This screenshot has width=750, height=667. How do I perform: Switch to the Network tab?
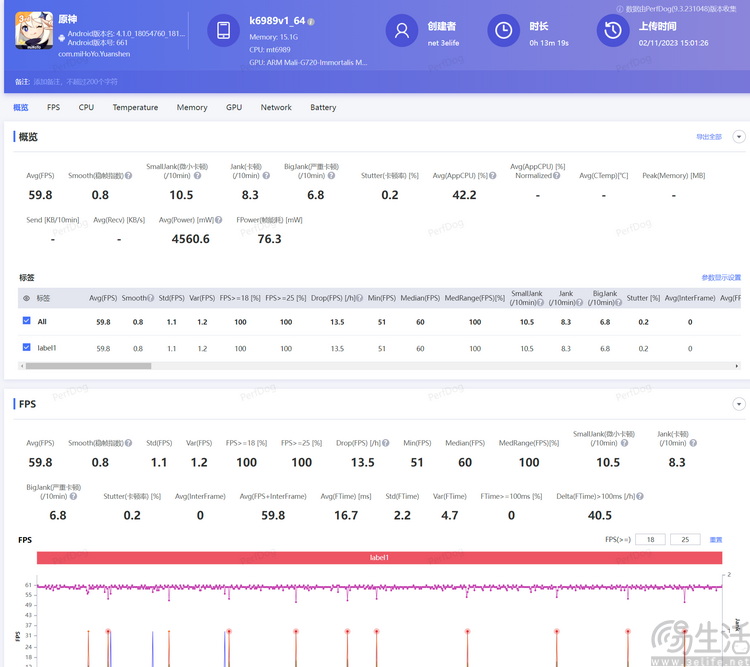pyautogui.click(x=276, y=107)
